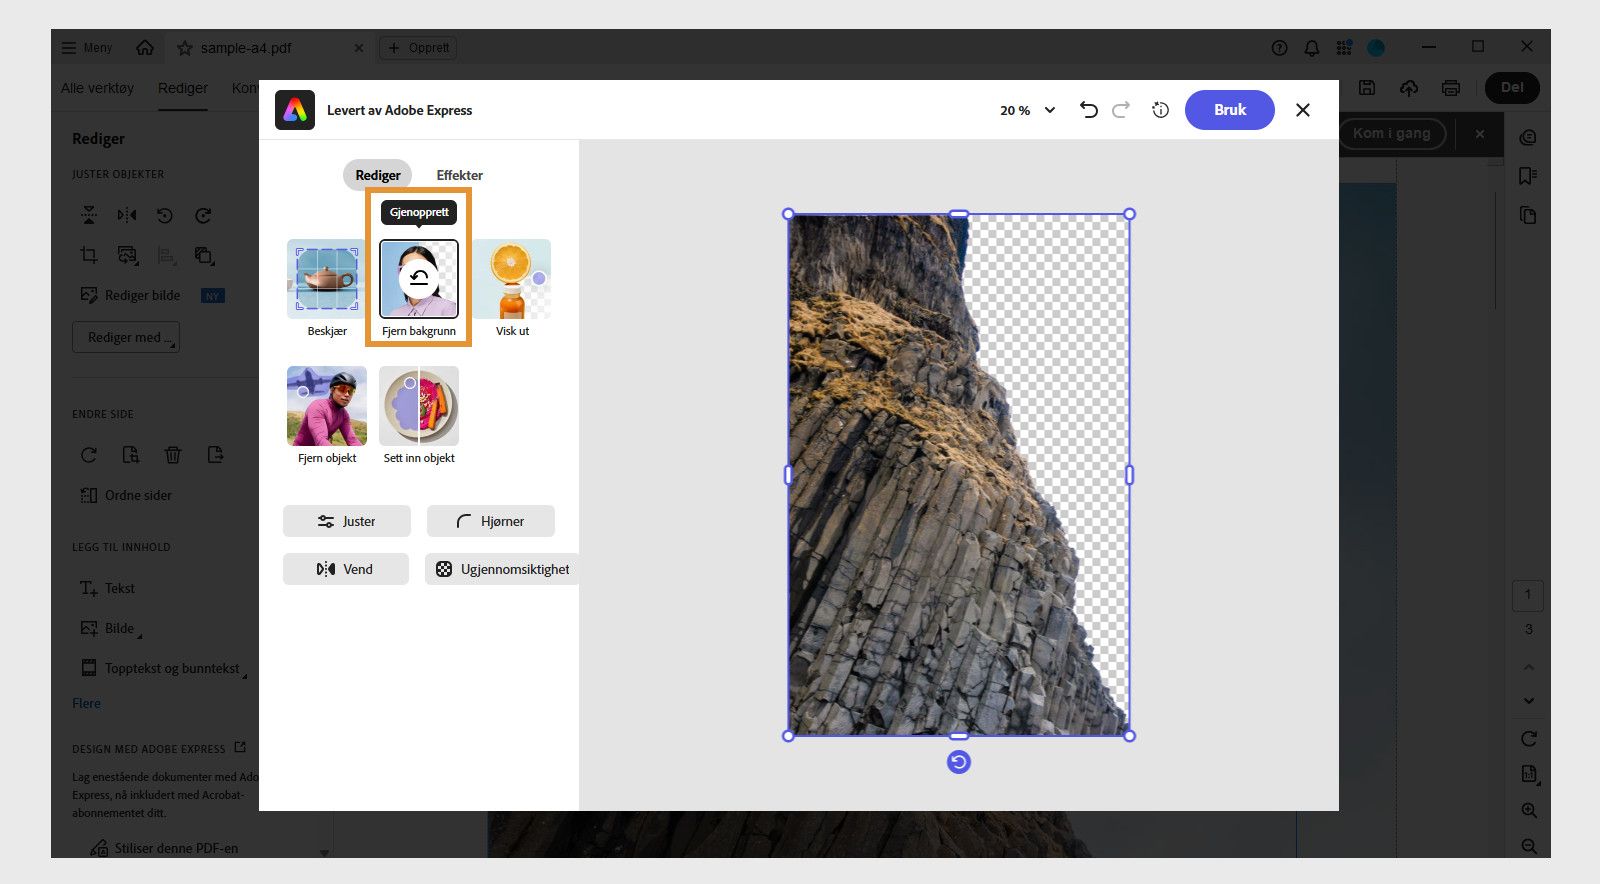Viewport: 1600px width, 884px height.
Task: Click the delete page trash icon
Action: click(x=173, y=455)
